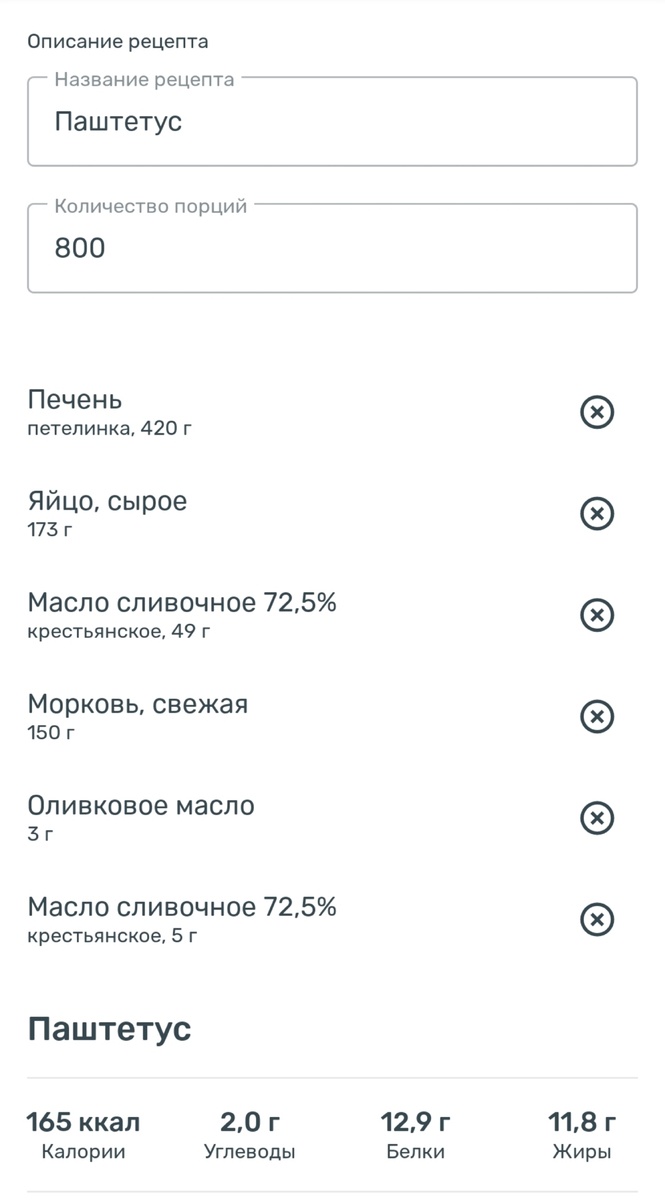Open the Яйцо, сырое ingredient entry

click(107, 501)
